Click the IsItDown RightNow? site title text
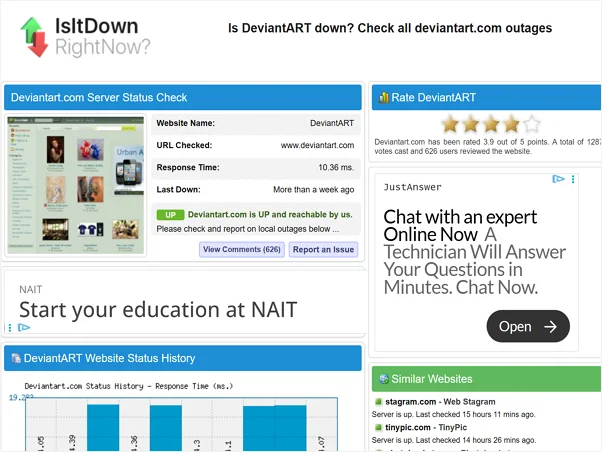This screenshot has width=602, height=452. (x=102, y=36)
